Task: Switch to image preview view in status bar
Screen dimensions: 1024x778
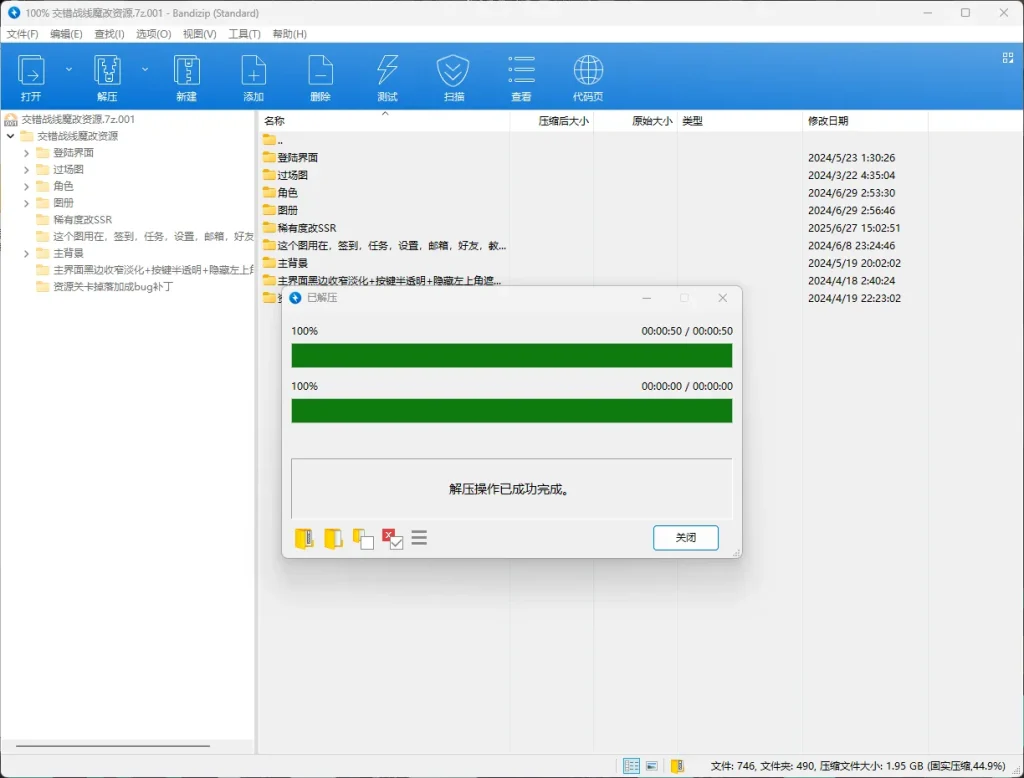Action: click(x=652, y=766)
